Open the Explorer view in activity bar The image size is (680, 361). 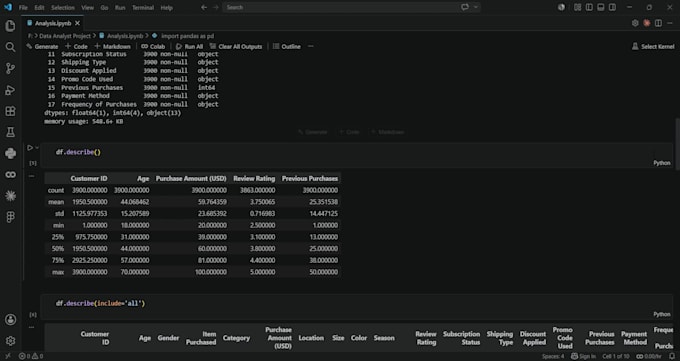click(x=10, y=26)
